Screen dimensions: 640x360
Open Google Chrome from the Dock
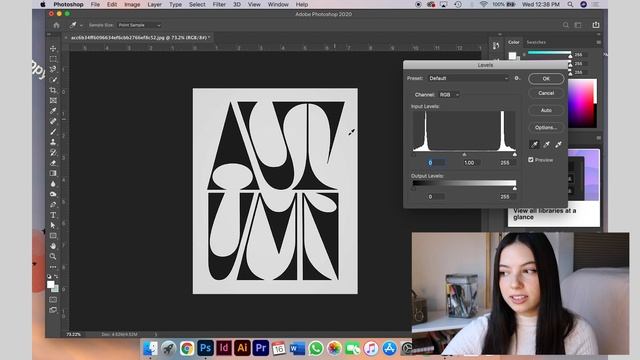[x=187, y=348]
